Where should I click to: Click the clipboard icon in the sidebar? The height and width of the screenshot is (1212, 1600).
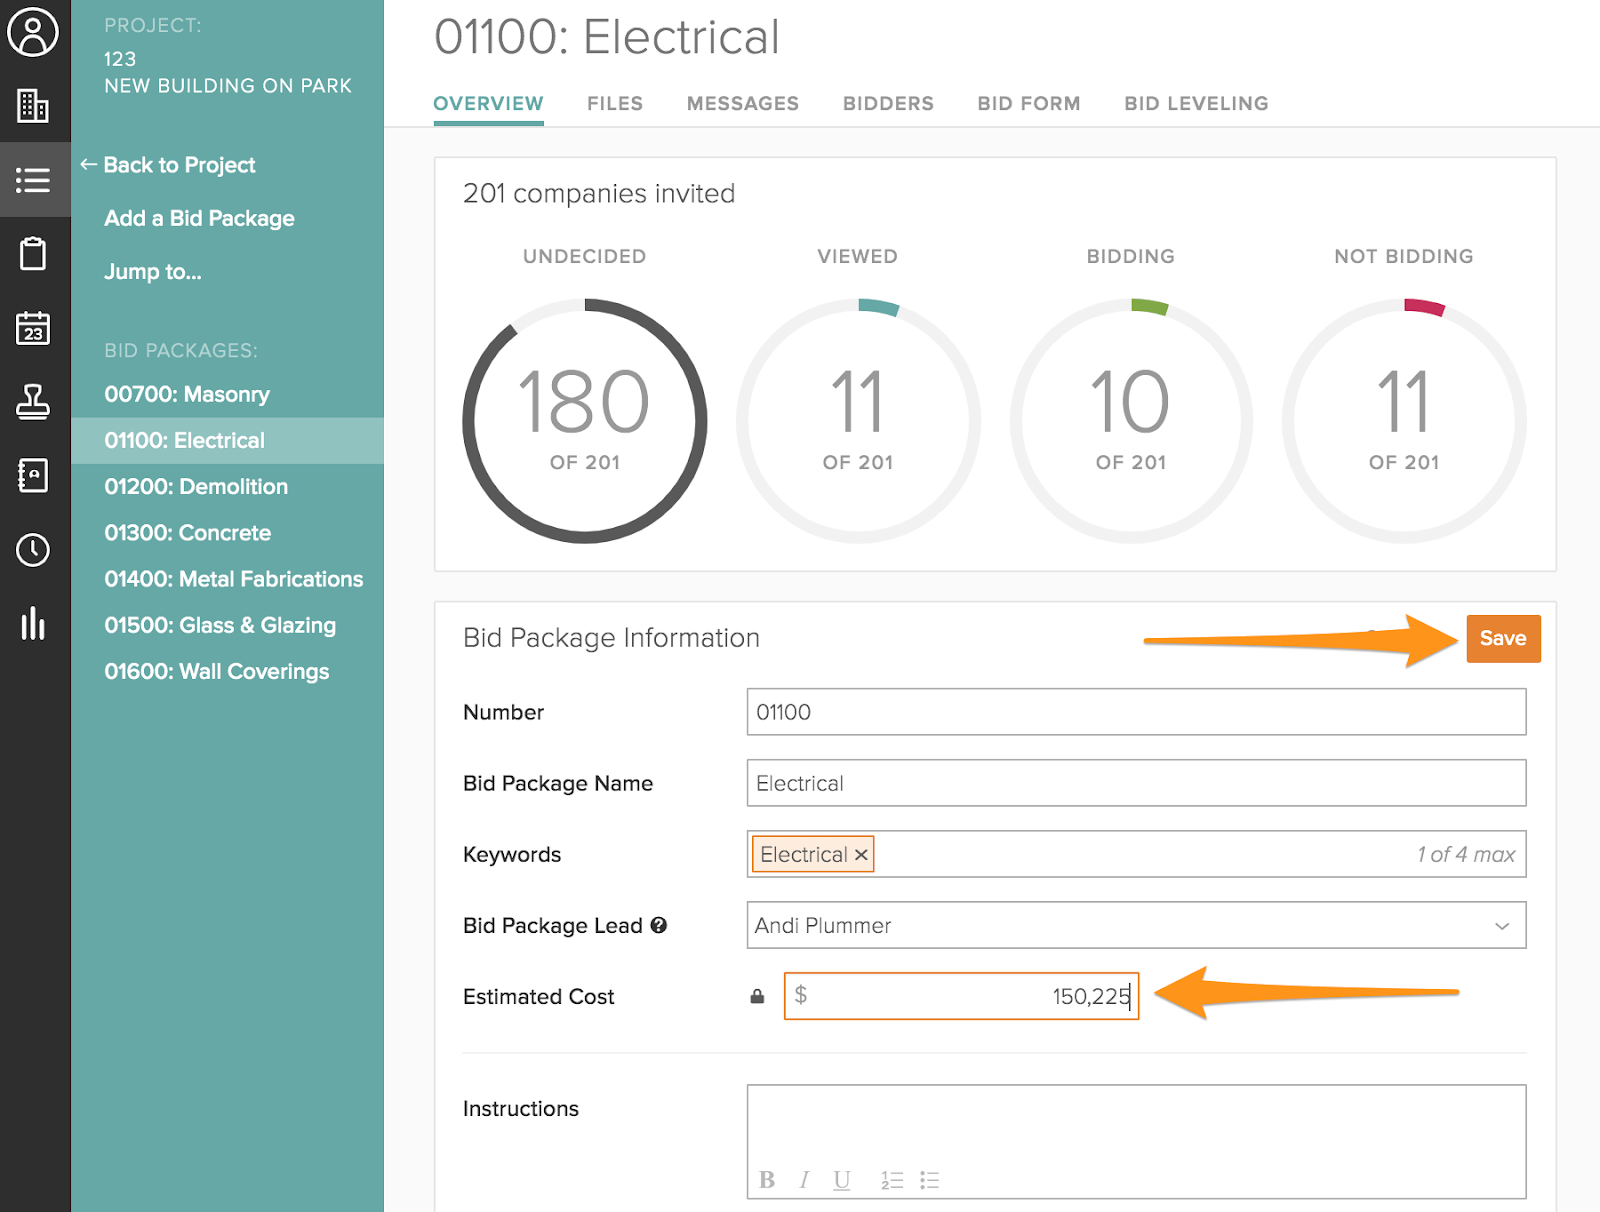(34, 254)
